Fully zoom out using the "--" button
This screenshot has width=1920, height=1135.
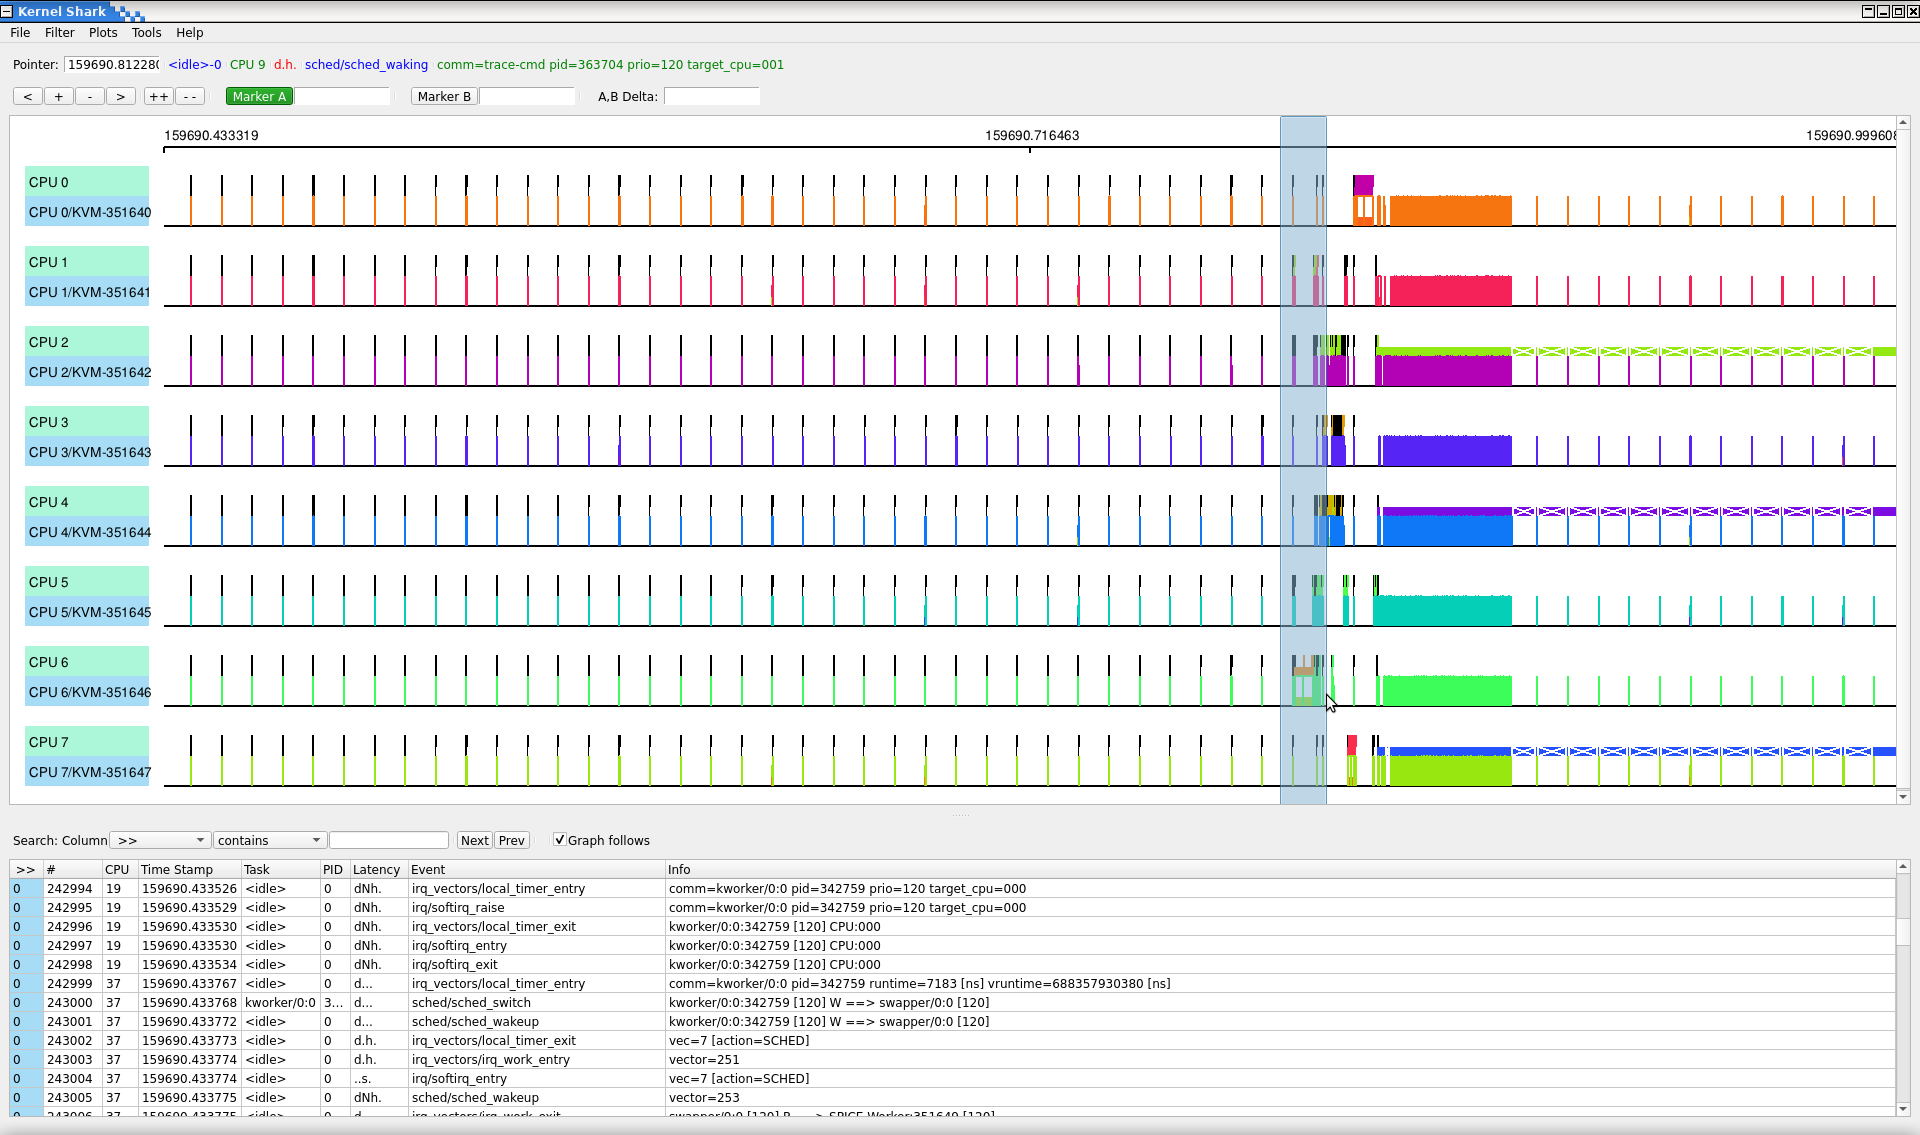click(x=189, y=96)
